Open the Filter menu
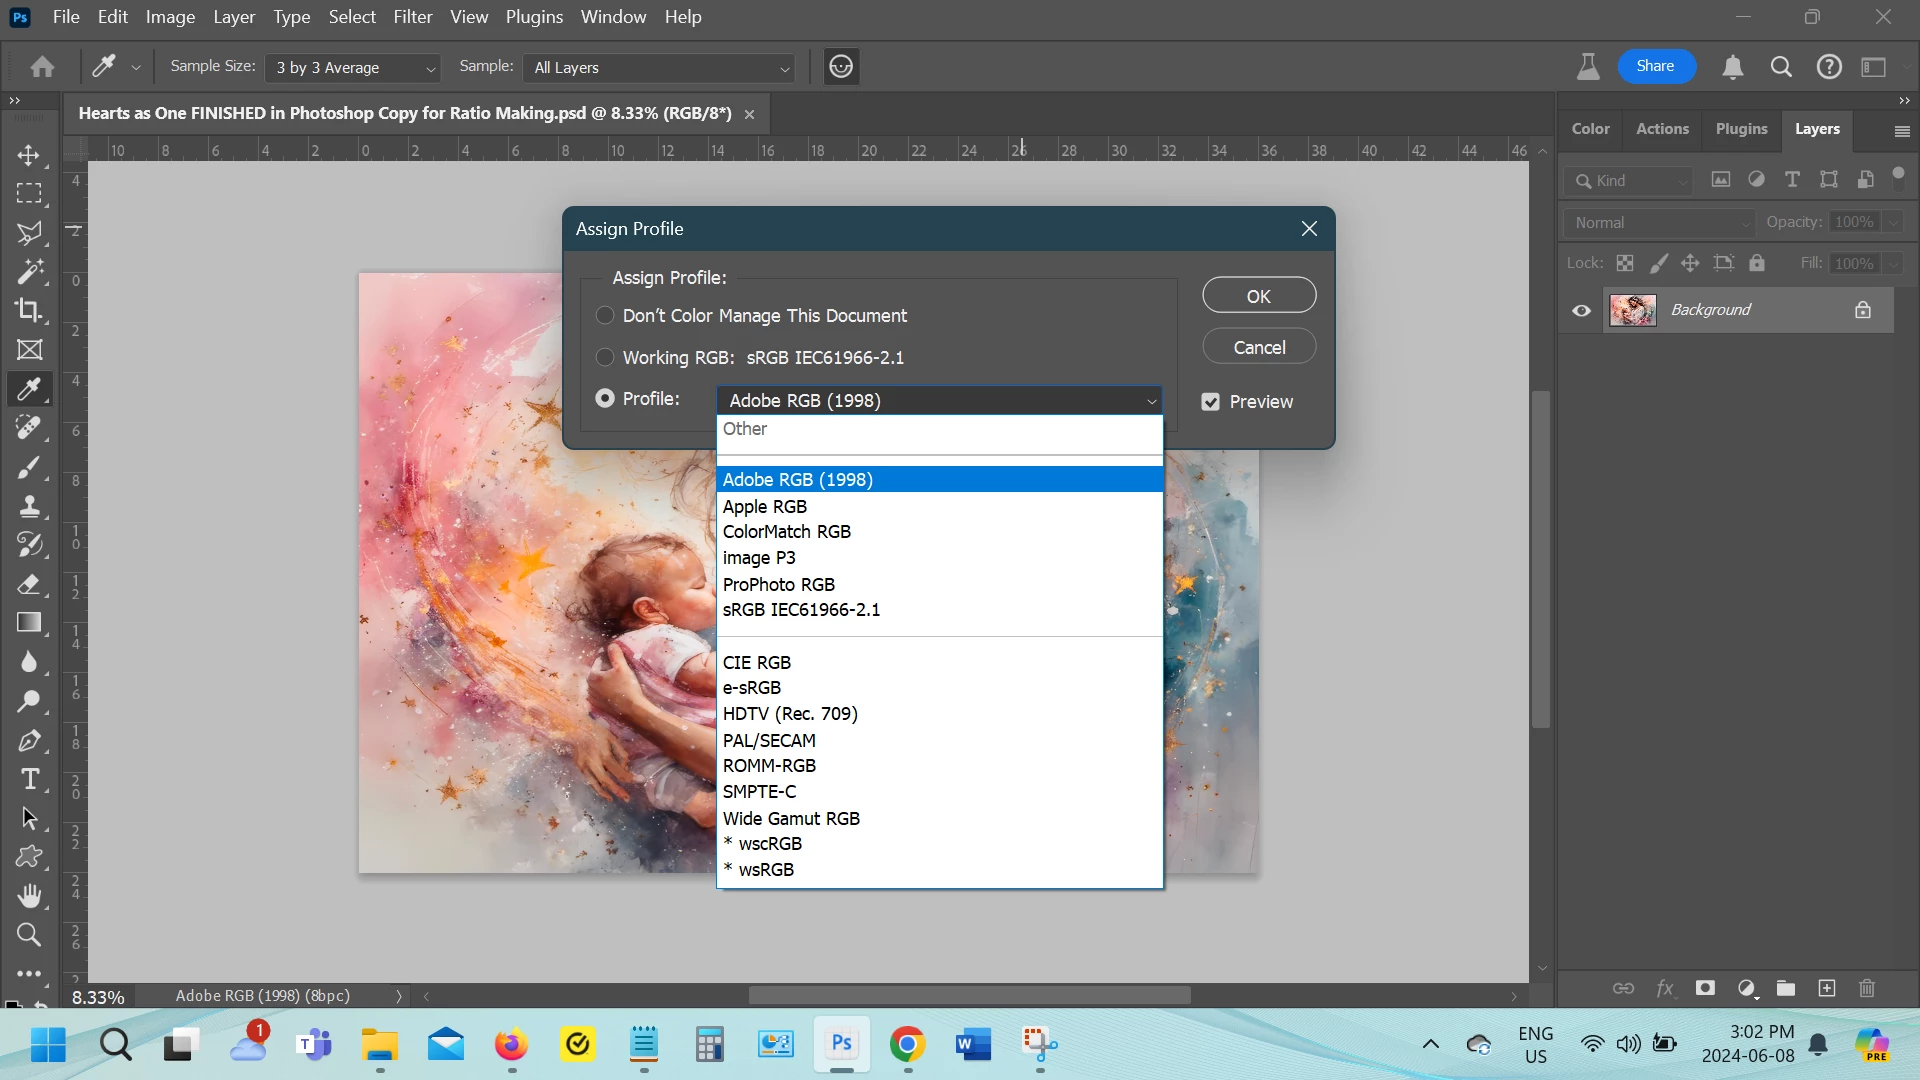The image size is (1920, 1080). pyautogui.click(x=412, y=17)
